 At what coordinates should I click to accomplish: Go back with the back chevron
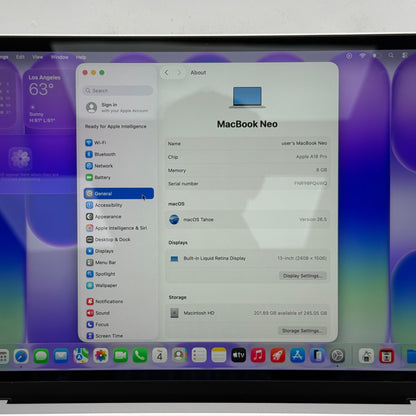pyautogui.click(x=166, y=72)
